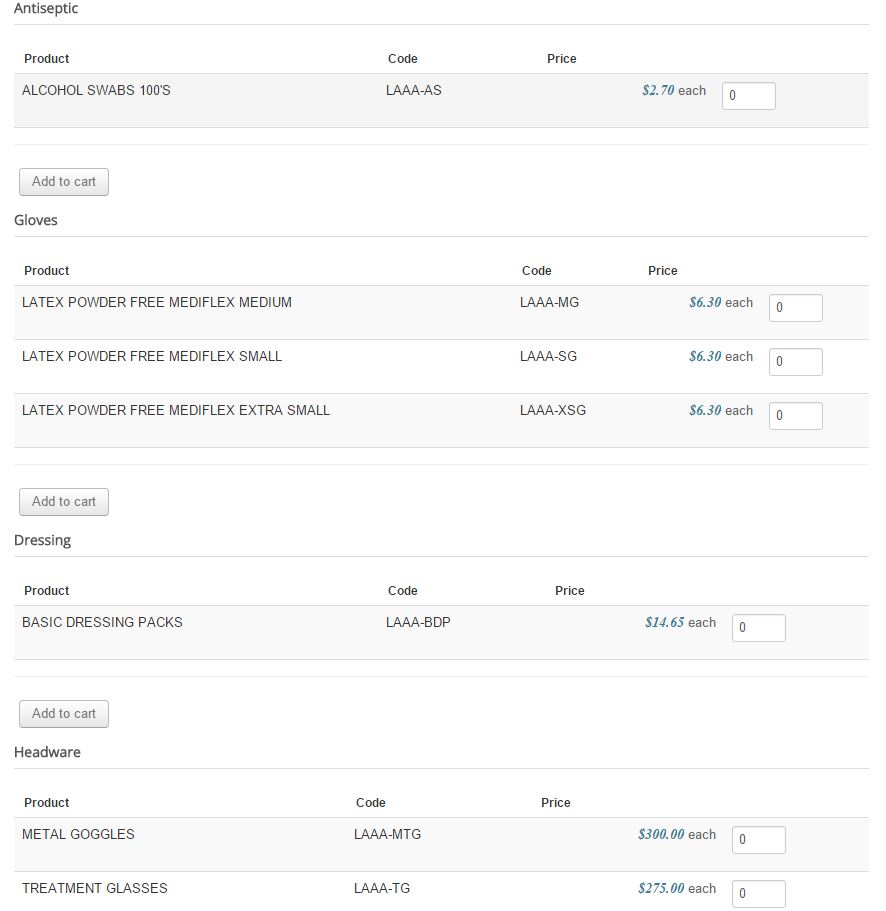Select the METAL GOGGLES product name
Image resolution: width=886 pixels, height=911 pixels.
click(78, 834)
